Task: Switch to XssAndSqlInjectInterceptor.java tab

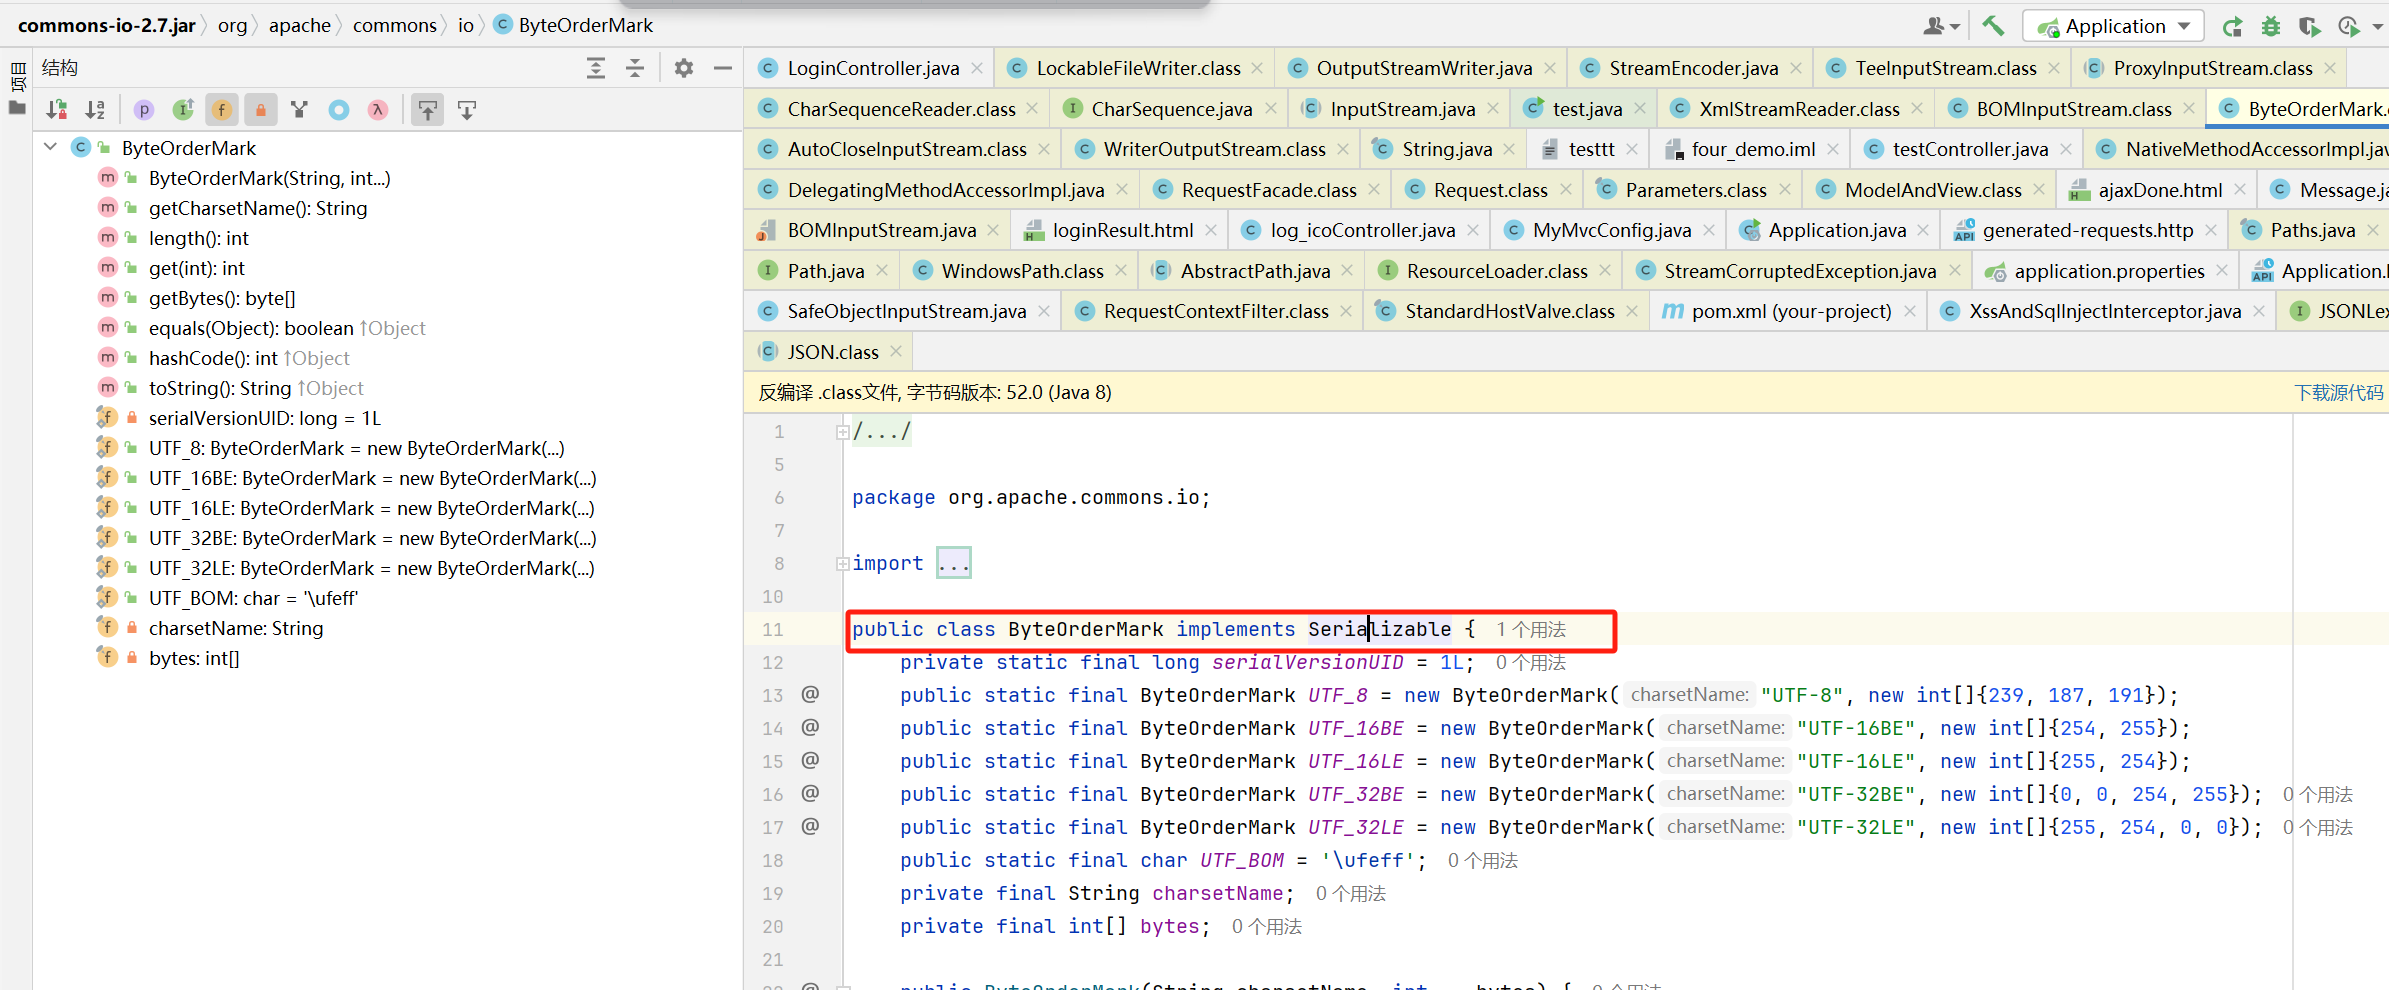Action: pos(2104,311)
